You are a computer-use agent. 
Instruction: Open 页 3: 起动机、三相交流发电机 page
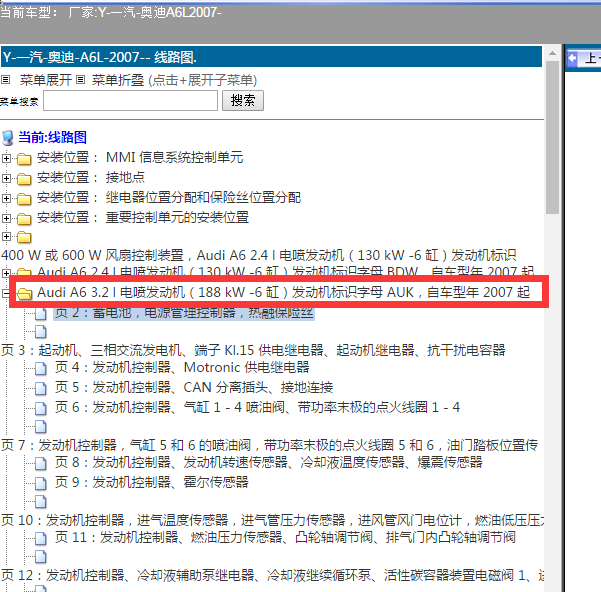tap(253, 350)
